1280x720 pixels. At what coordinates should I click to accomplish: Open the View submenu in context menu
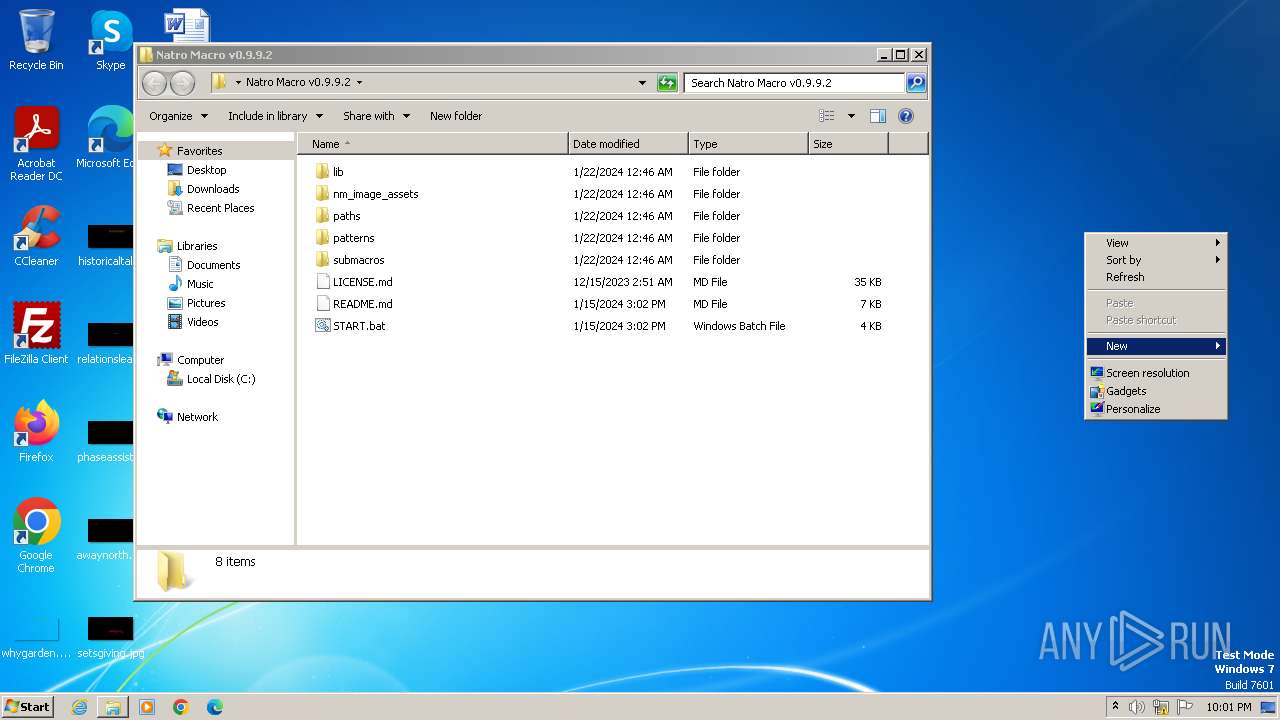[1156, 243]
